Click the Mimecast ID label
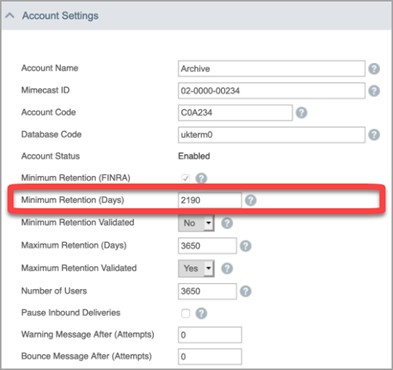The width and height of the screenshot is (393, 370). pyautogui.click(x=45, y=90)
